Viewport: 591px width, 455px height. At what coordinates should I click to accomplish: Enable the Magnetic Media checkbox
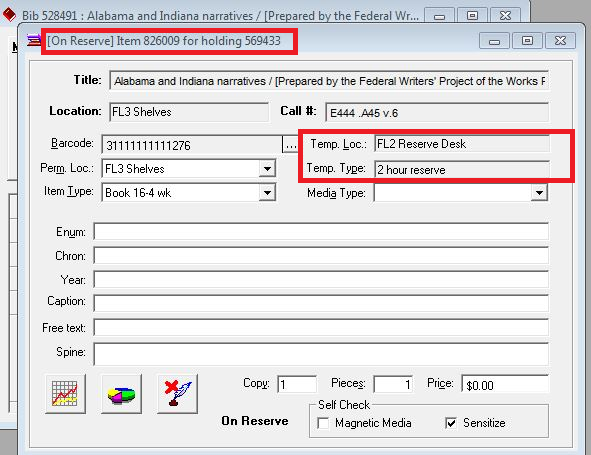(x=323, y=423)
